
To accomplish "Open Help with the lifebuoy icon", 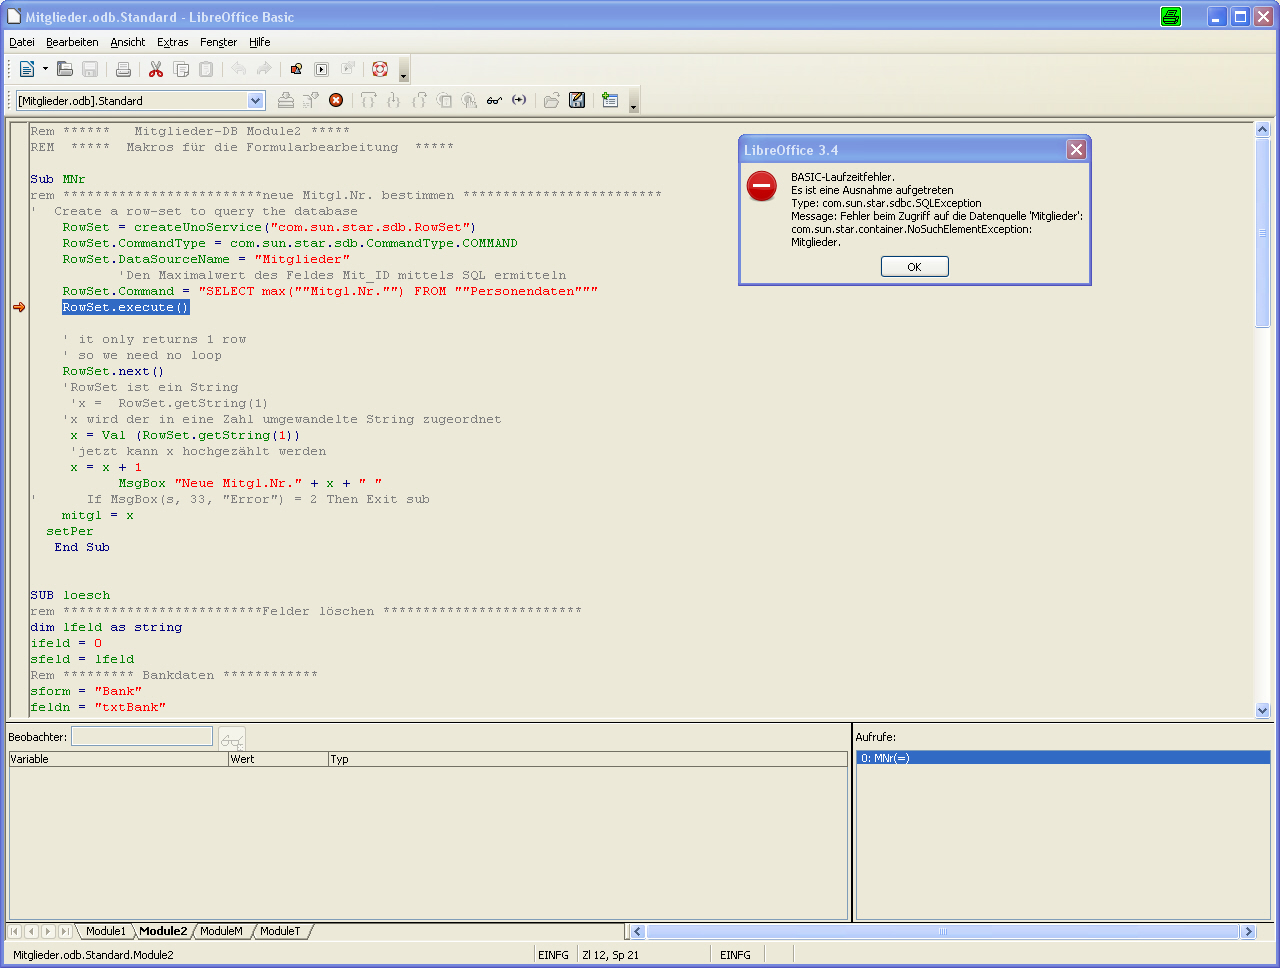I will (x=380, y=69).
